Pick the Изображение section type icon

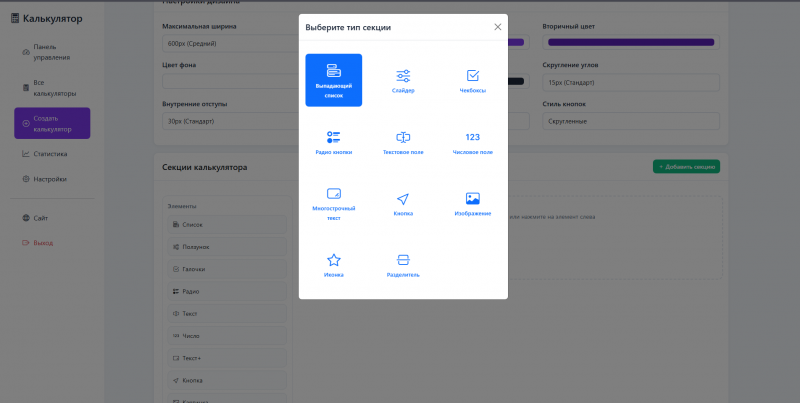(x=472, y=198)
